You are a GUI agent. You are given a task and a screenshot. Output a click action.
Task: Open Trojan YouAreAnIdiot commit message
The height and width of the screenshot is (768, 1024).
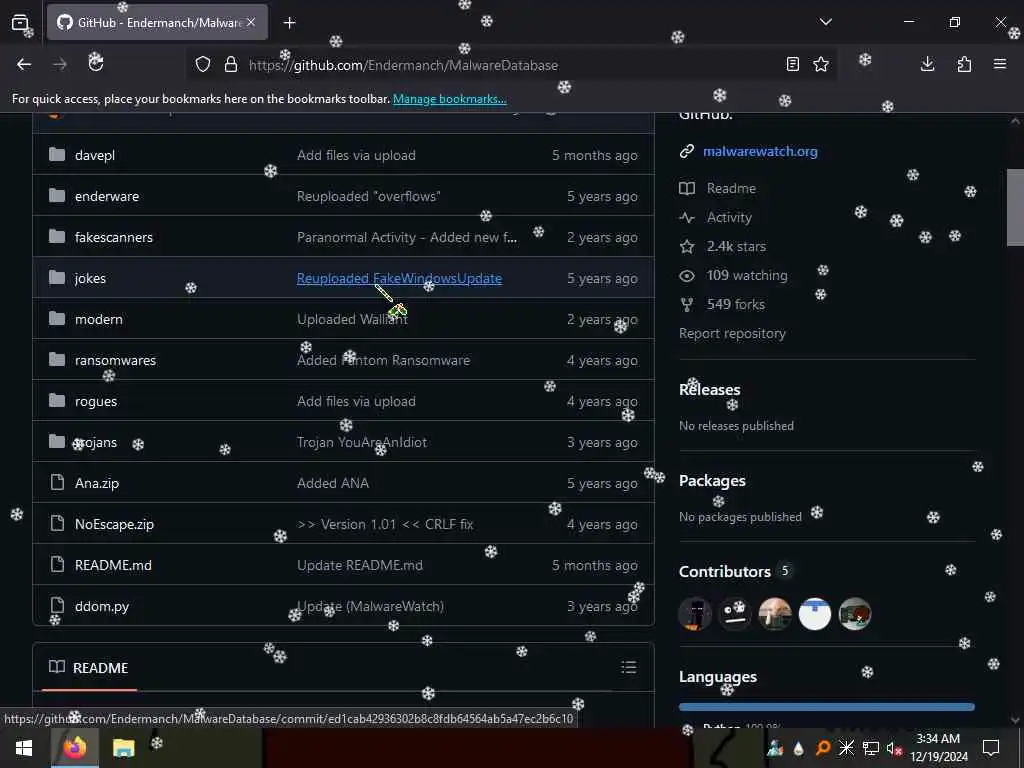[362, 443]
